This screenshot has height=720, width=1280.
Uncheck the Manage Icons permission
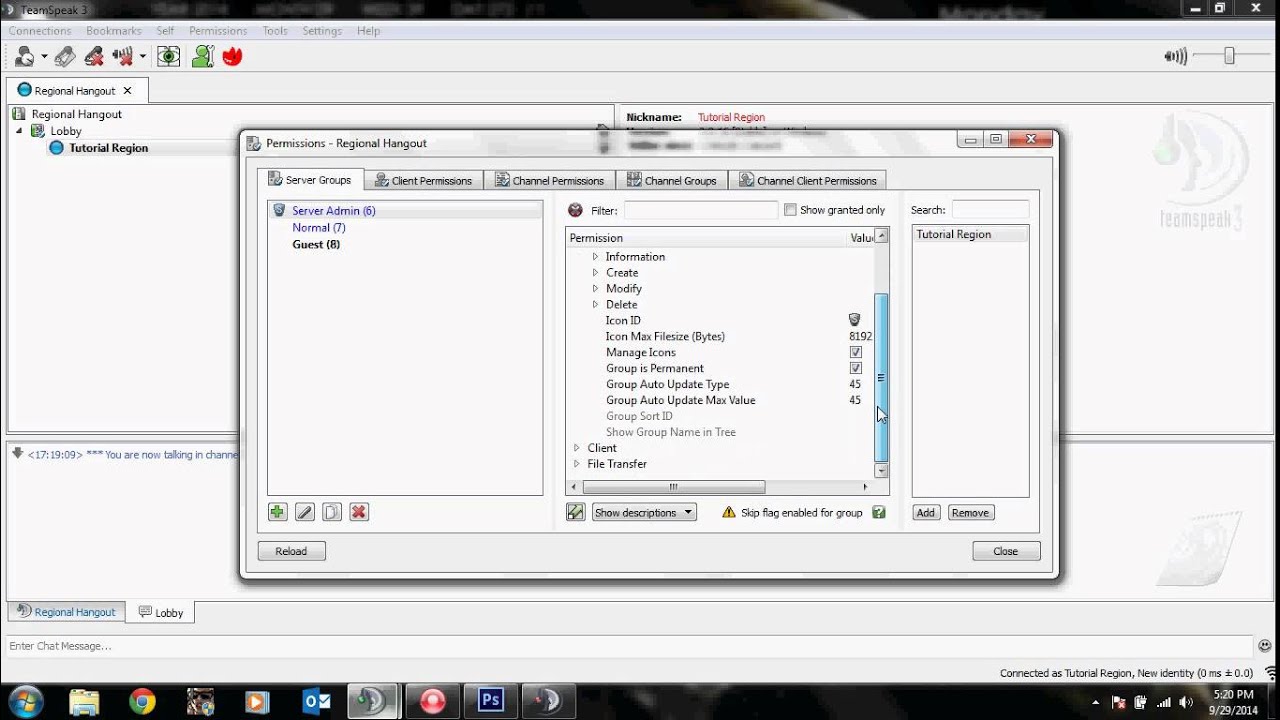point(856,352)
